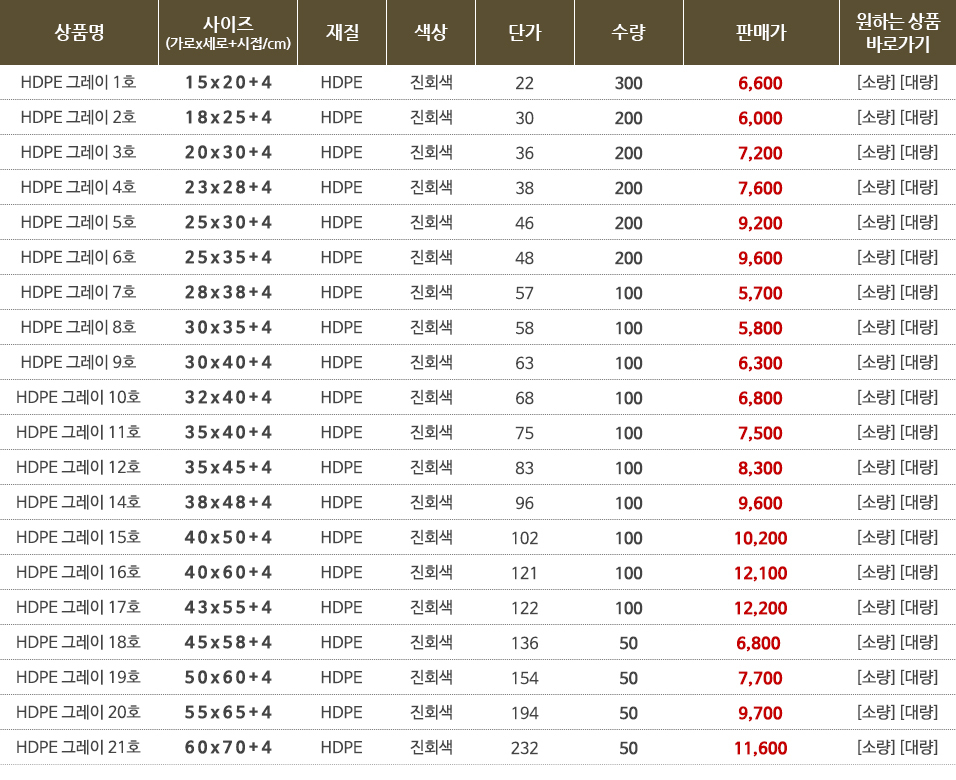The height and width of the screenshot is (780, 956).
Task: Open [대량] link for HDPE 그레이 9호
Action: [x=919, y=362]
